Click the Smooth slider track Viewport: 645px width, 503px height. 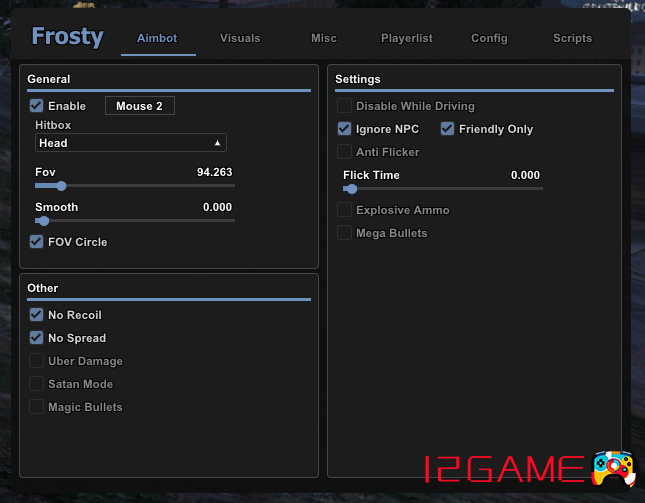coord(135,220)
